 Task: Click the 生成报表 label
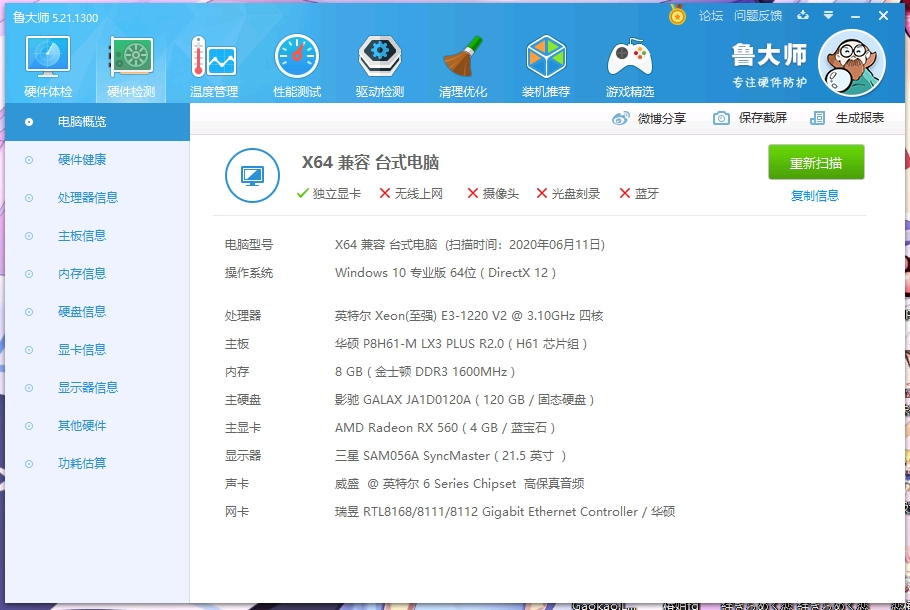[860, 118]
